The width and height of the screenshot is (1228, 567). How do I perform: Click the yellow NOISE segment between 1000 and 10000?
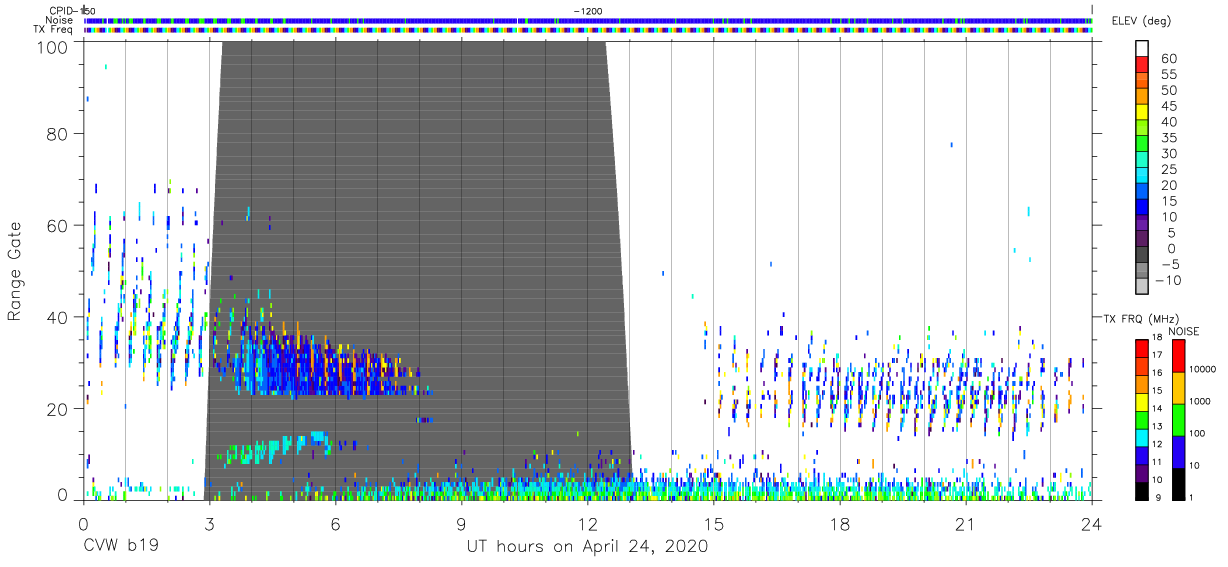click(x=1179, y=387)
